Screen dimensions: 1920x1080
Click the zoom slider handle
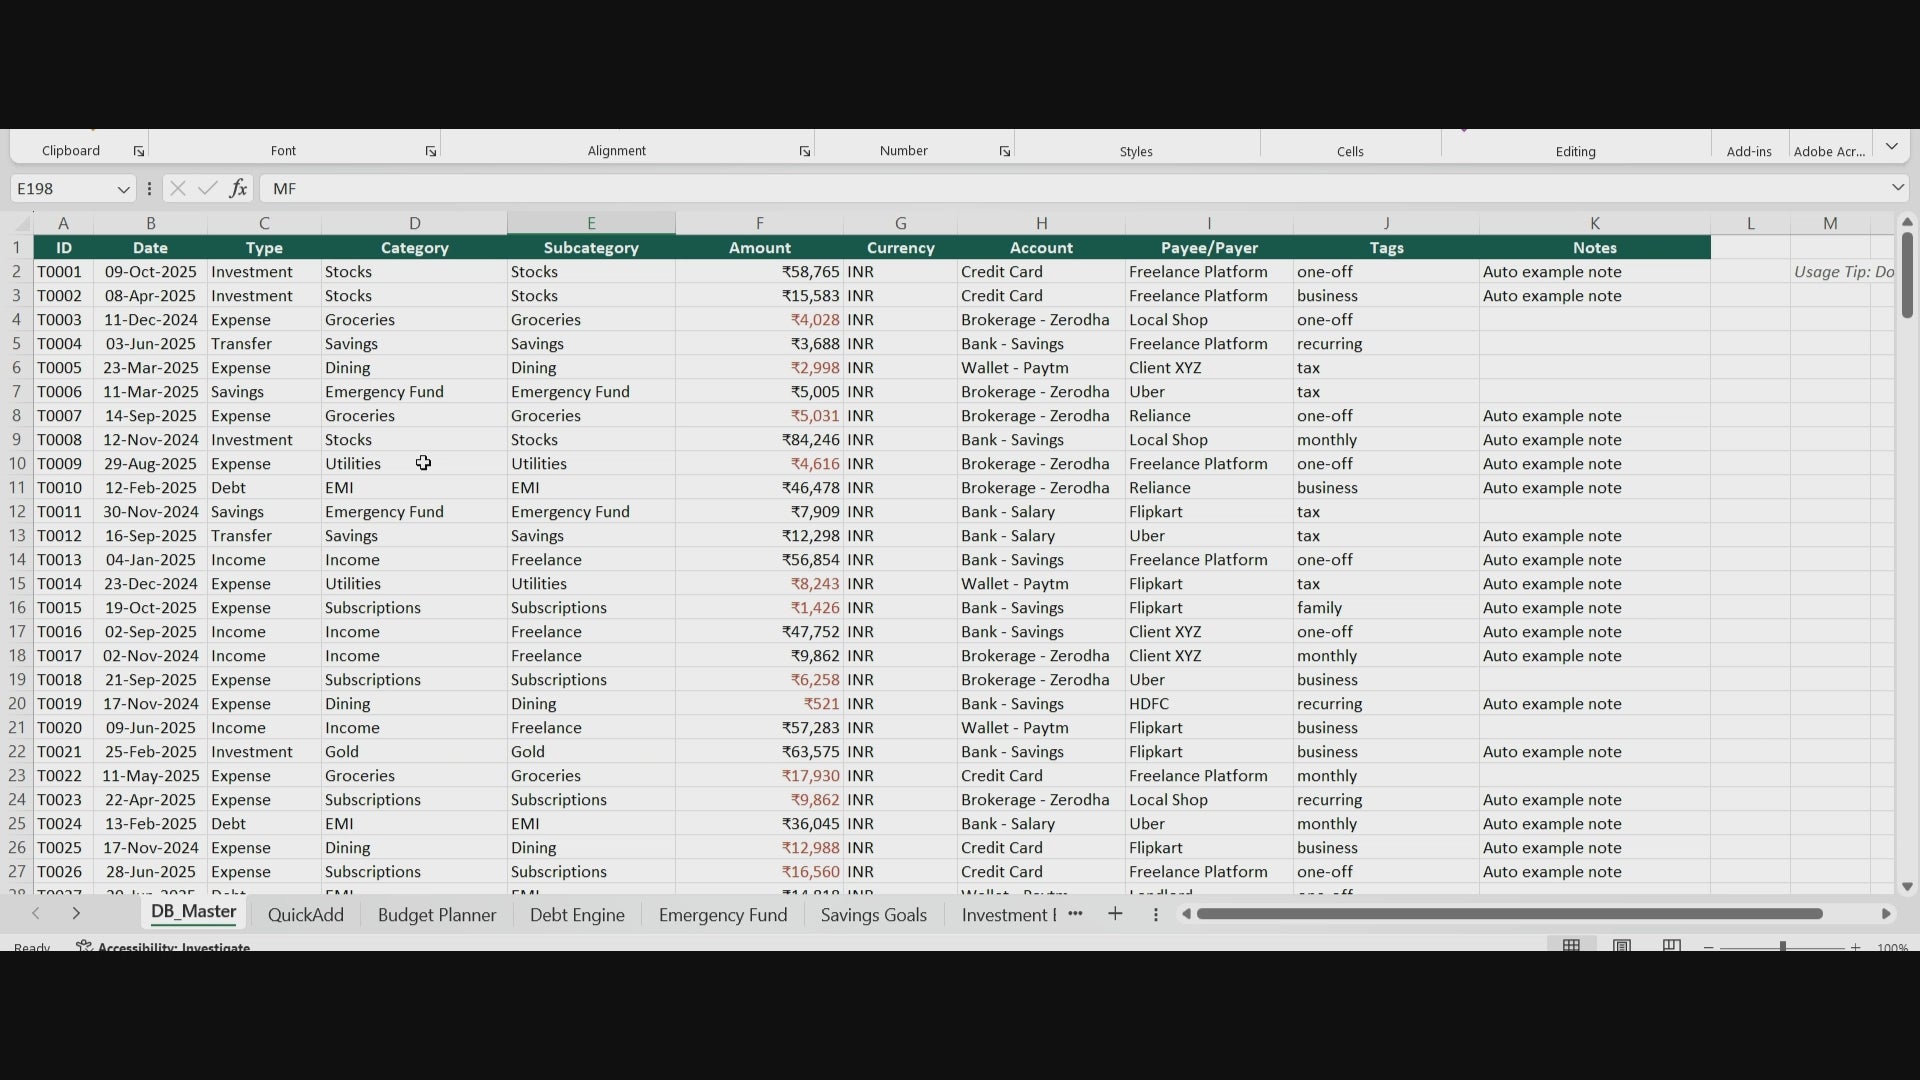click(1782, 946)
